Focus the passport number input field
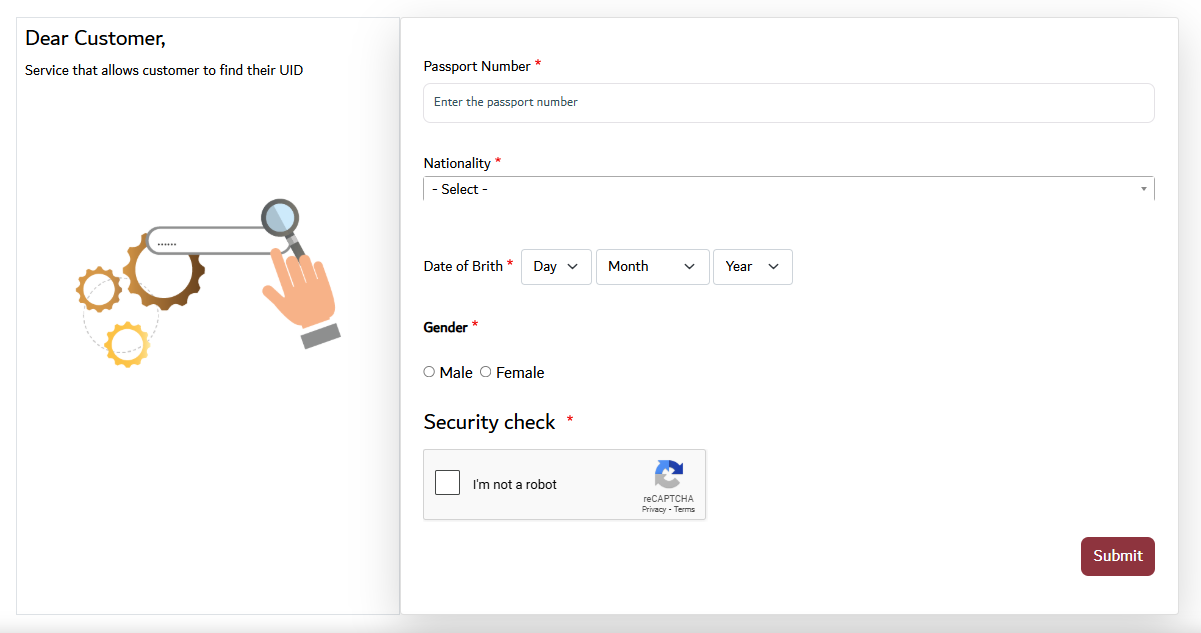The width and height of the screenshot is (1201, 633). point(788,103)
